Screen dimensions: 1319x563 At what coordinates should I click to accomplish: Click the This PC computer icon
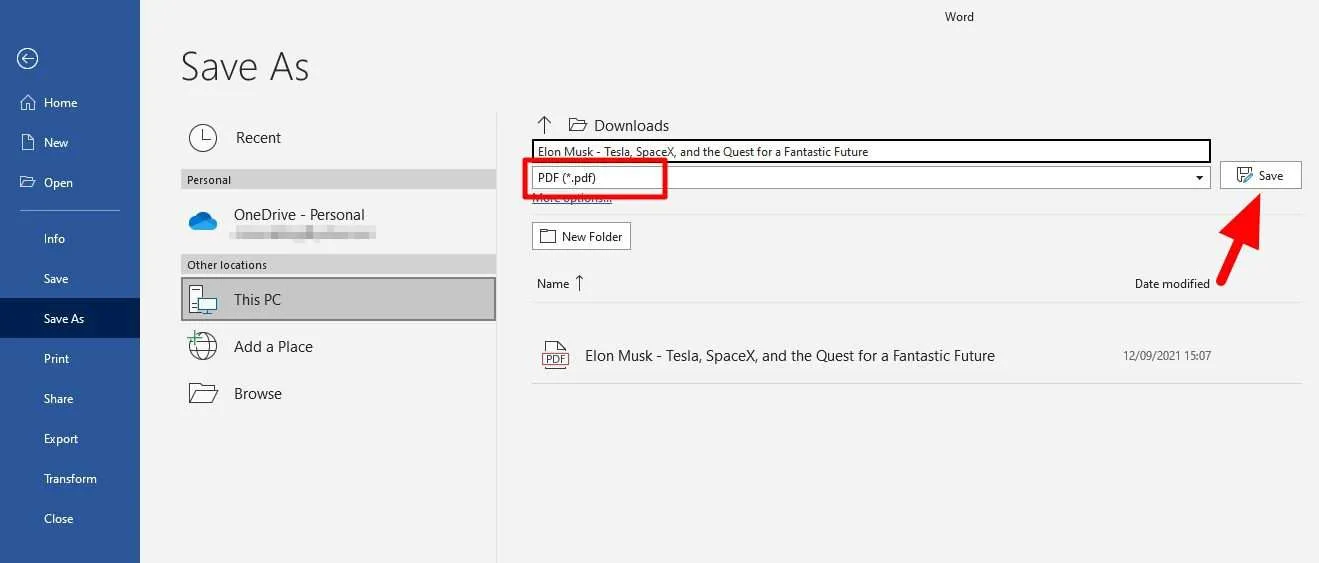click(x=203, y=299)
